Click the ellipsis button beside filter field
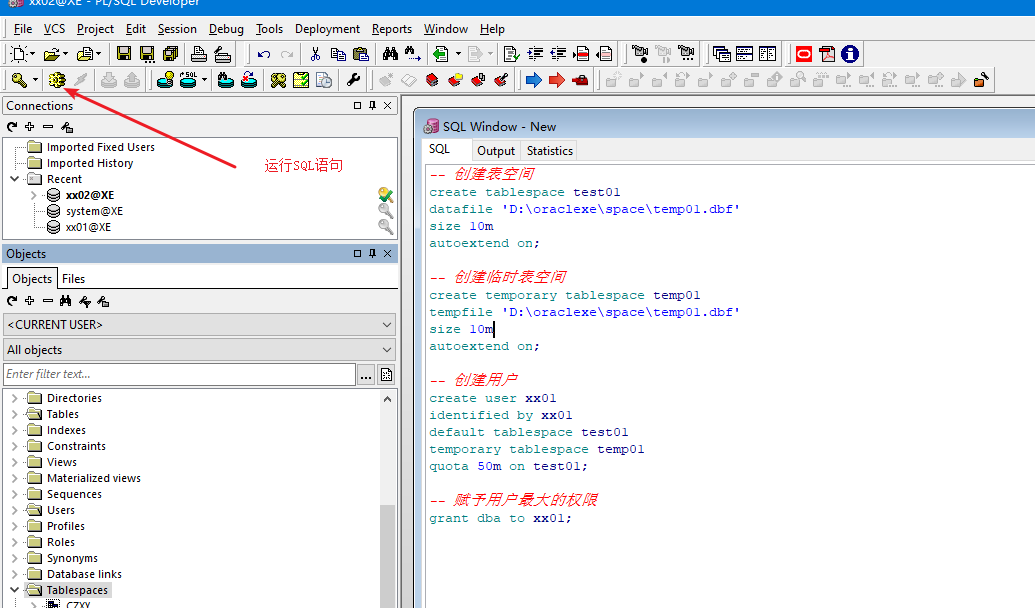The image size is (1035, 608). 366,374
